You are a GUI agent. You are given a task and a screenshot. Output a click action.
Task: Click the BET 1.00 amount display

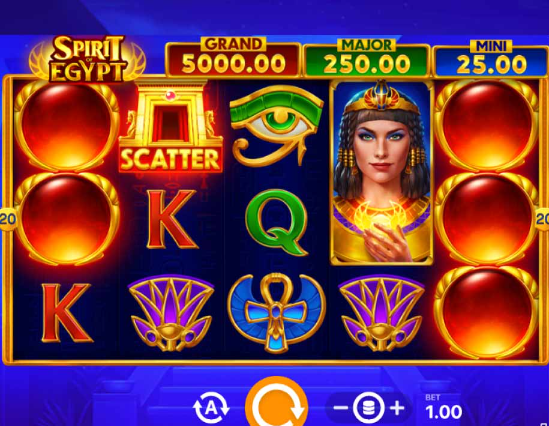click(443, 407)
